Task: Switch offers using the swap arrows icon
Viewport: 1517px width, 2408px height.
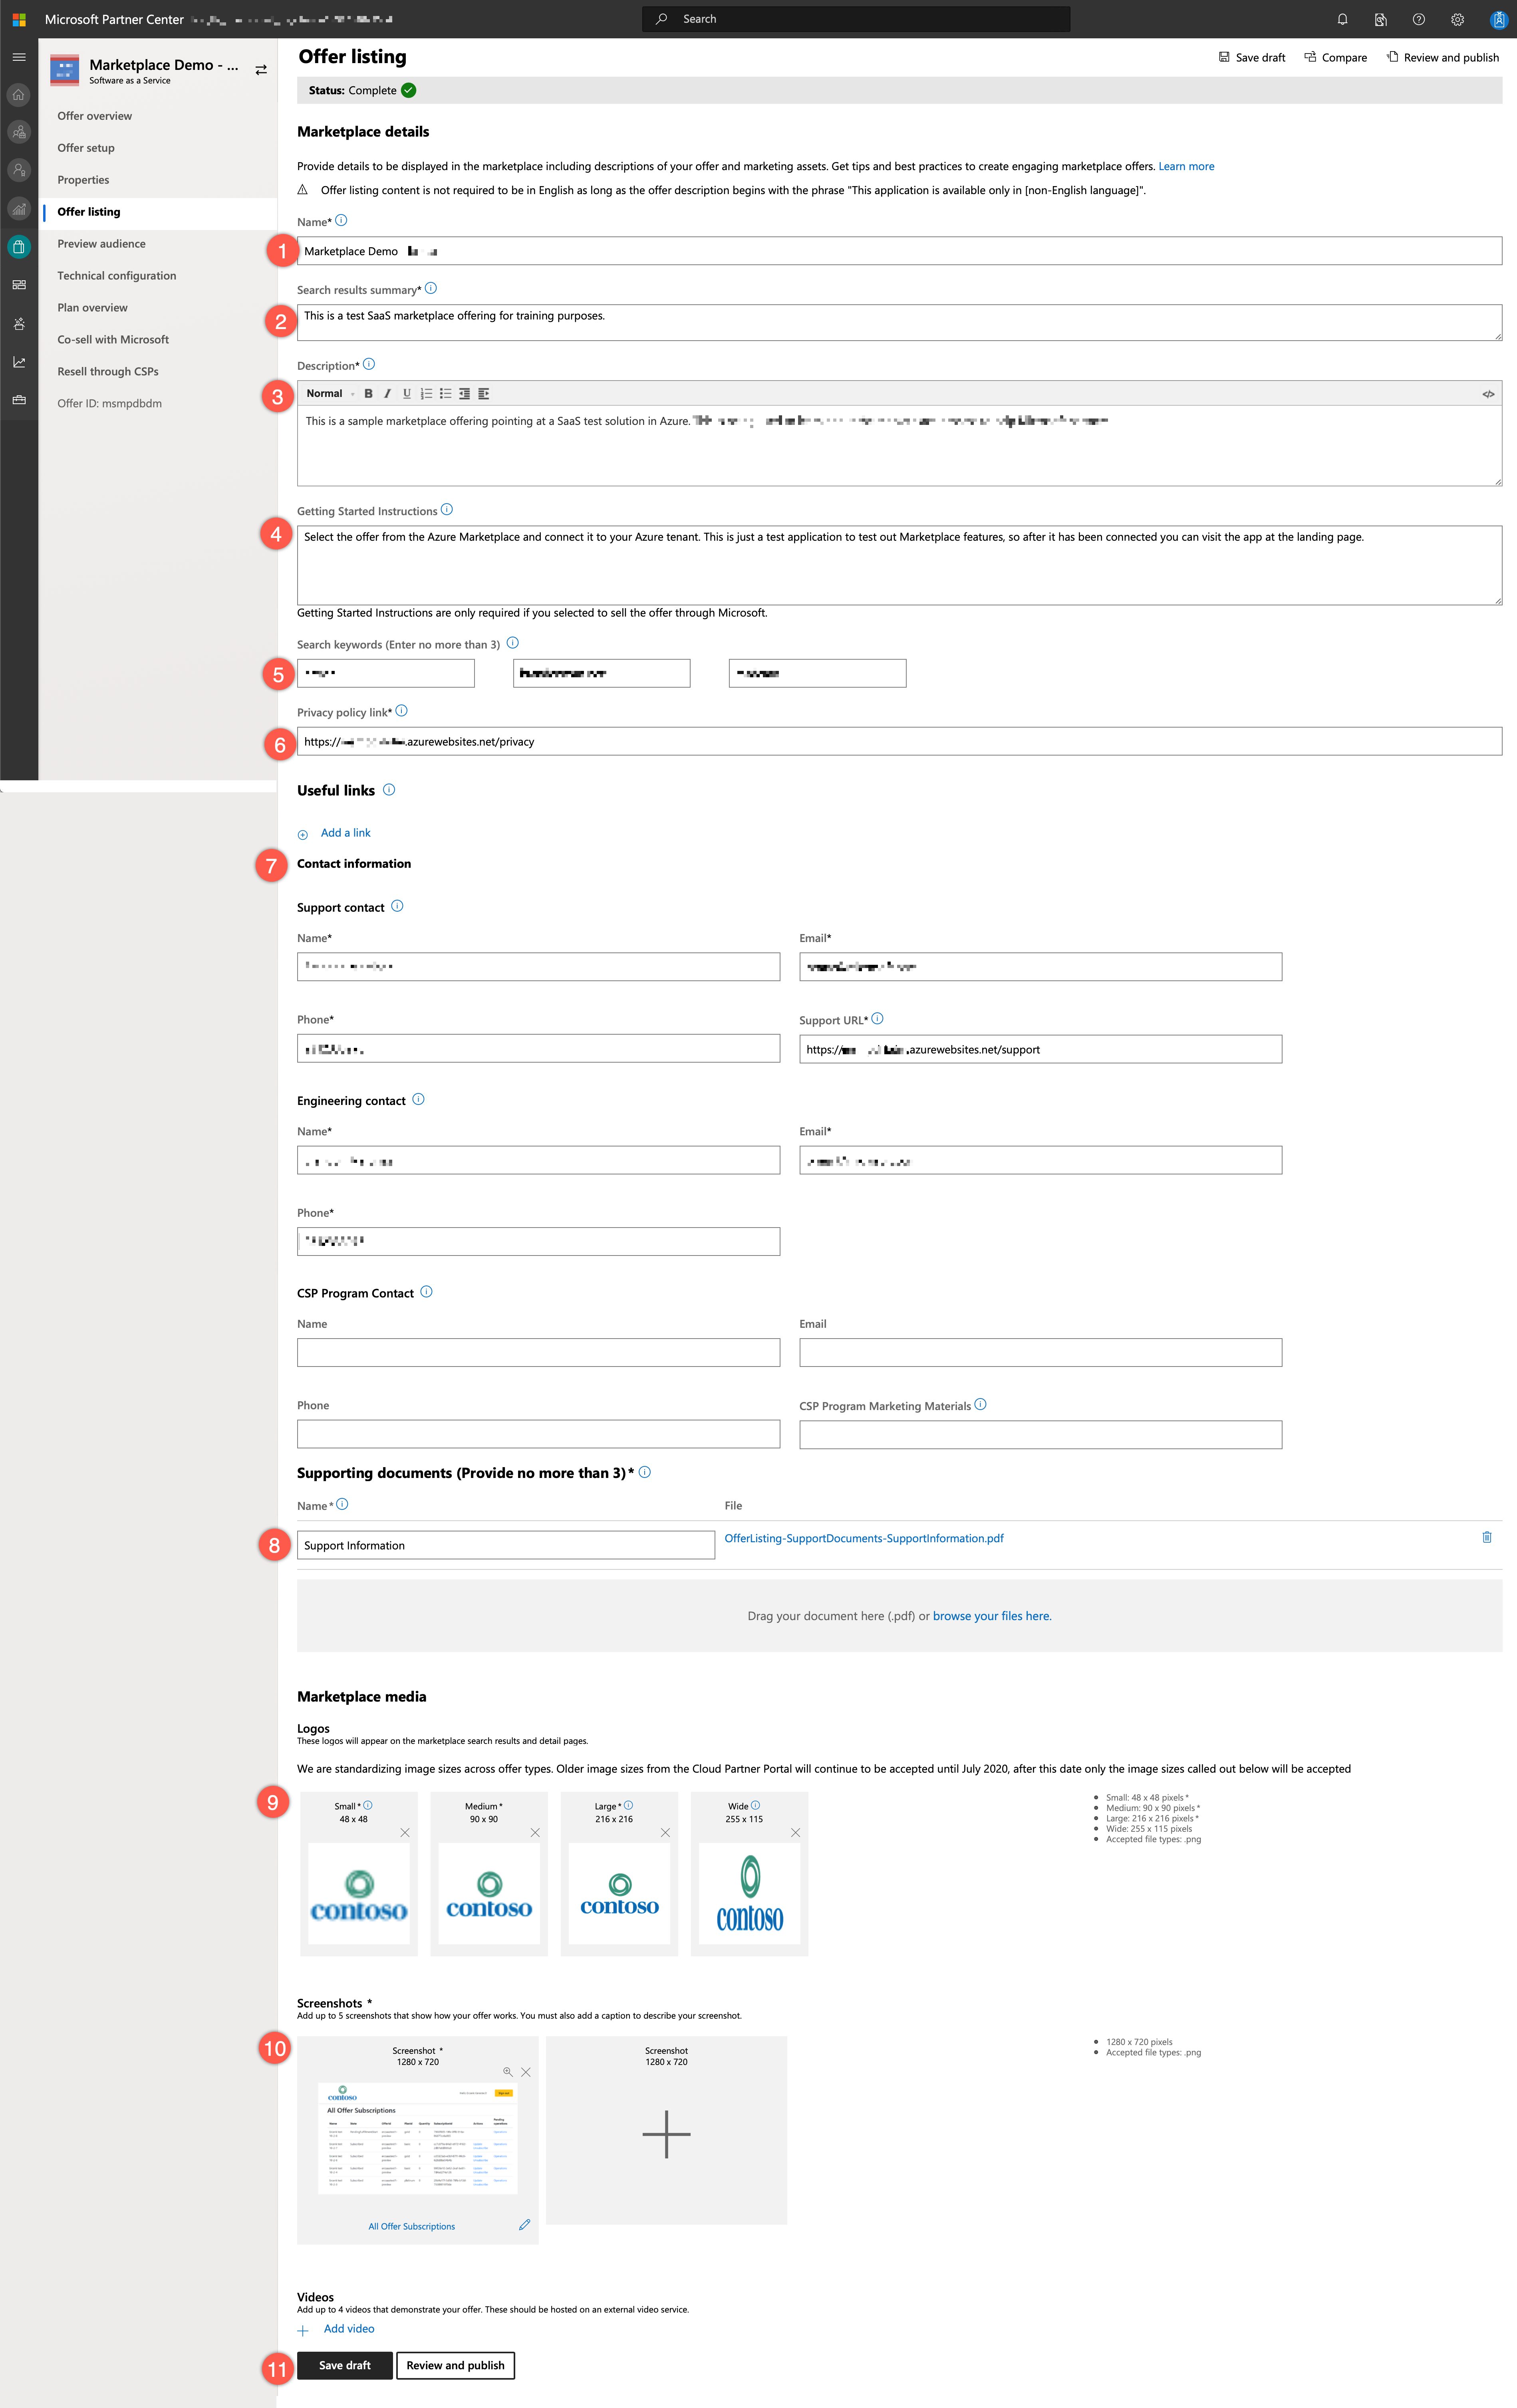Action: click(261, 70)
